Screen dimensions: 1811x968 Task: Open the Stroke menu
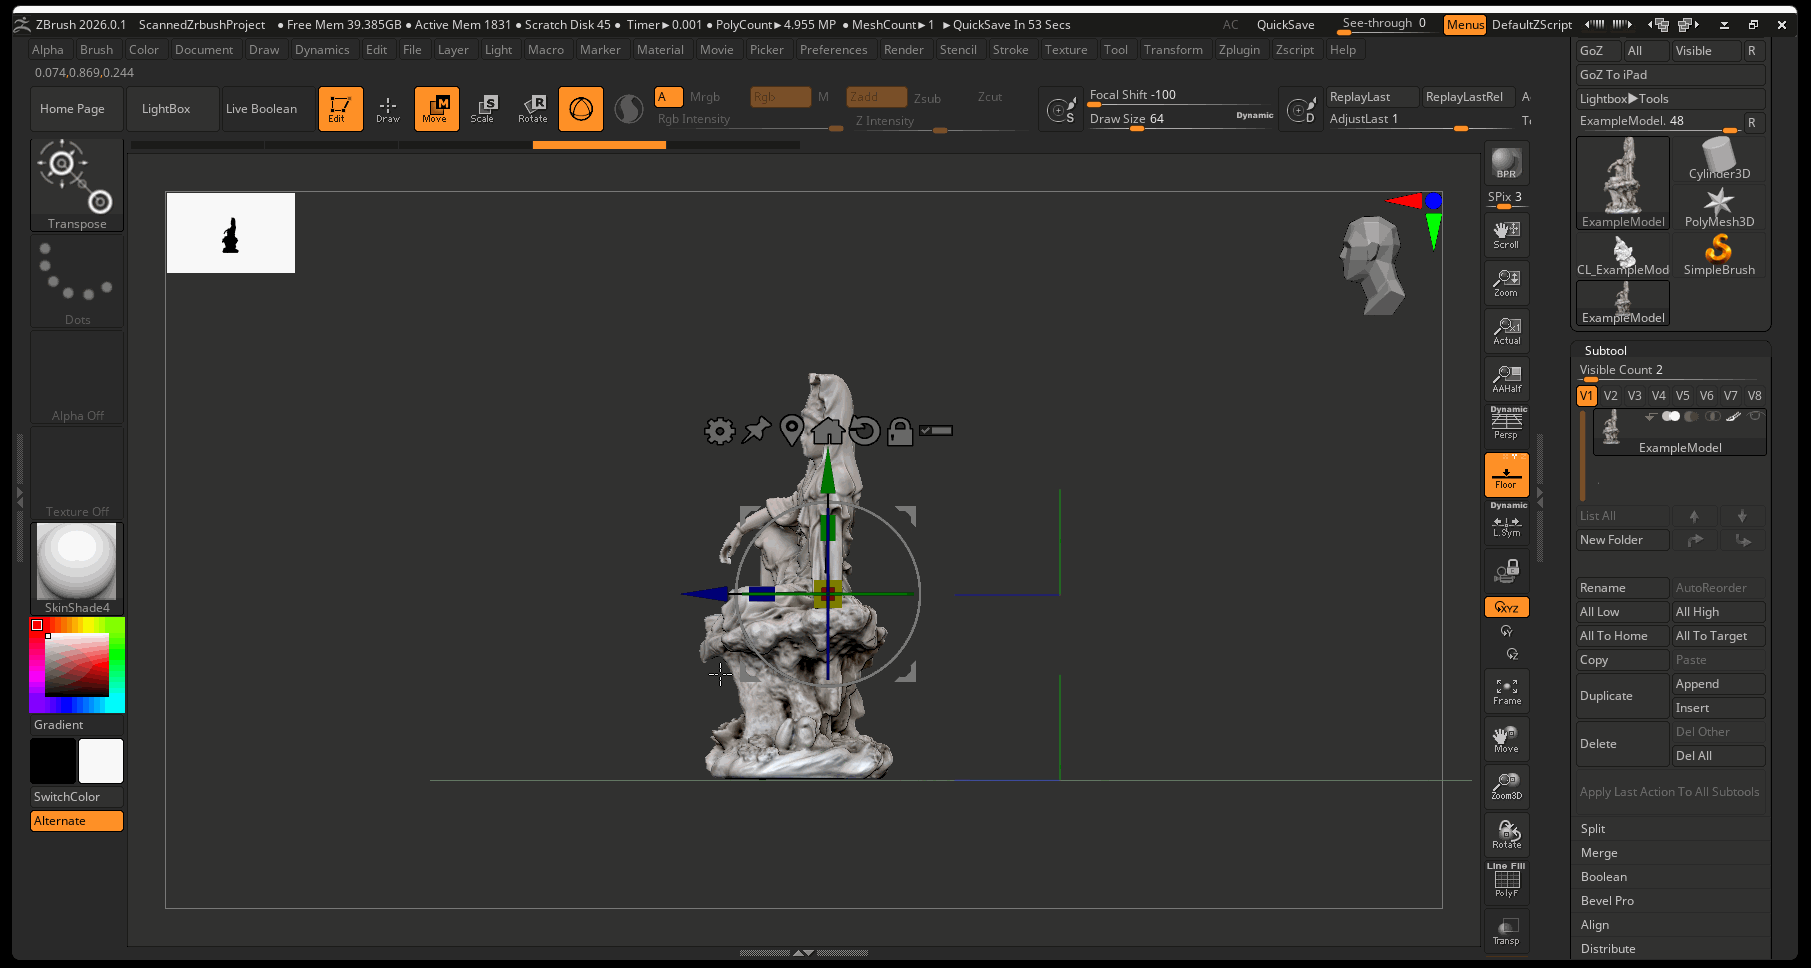point(1010,50)
